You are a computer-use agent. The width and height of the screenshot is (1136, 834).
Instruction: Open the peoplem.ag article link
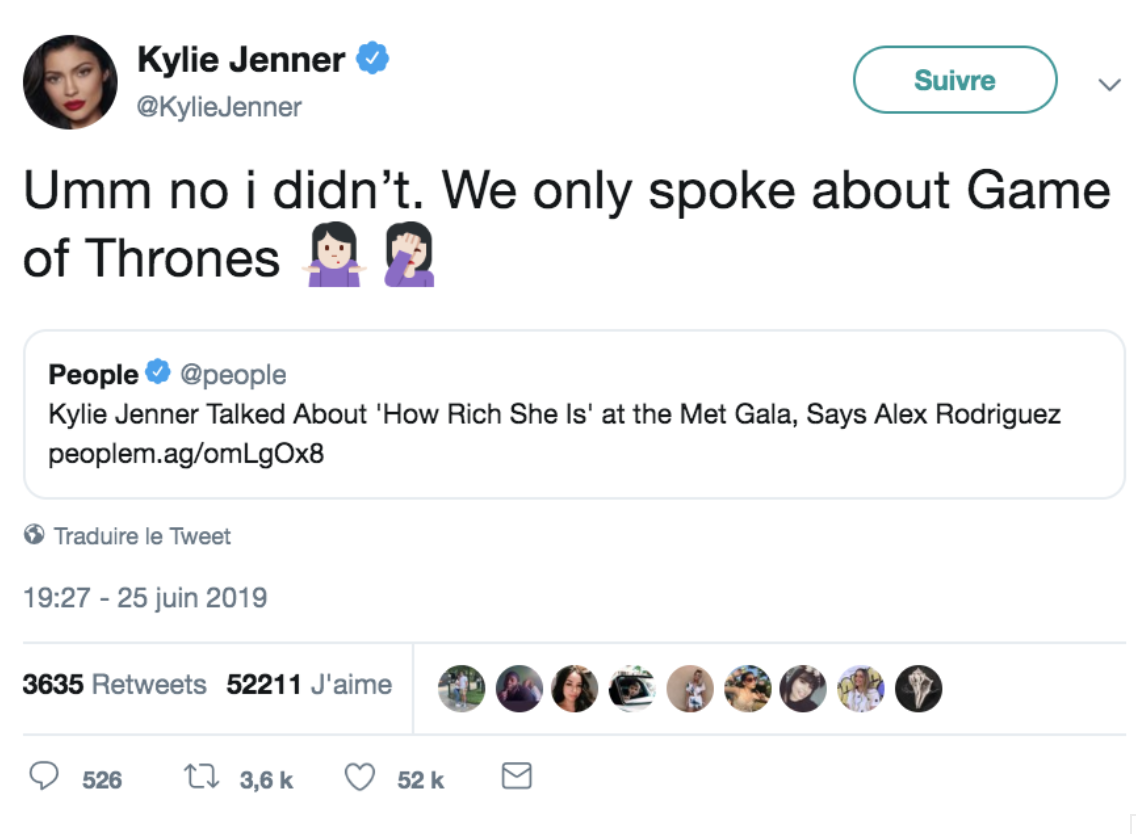point(186,455)
